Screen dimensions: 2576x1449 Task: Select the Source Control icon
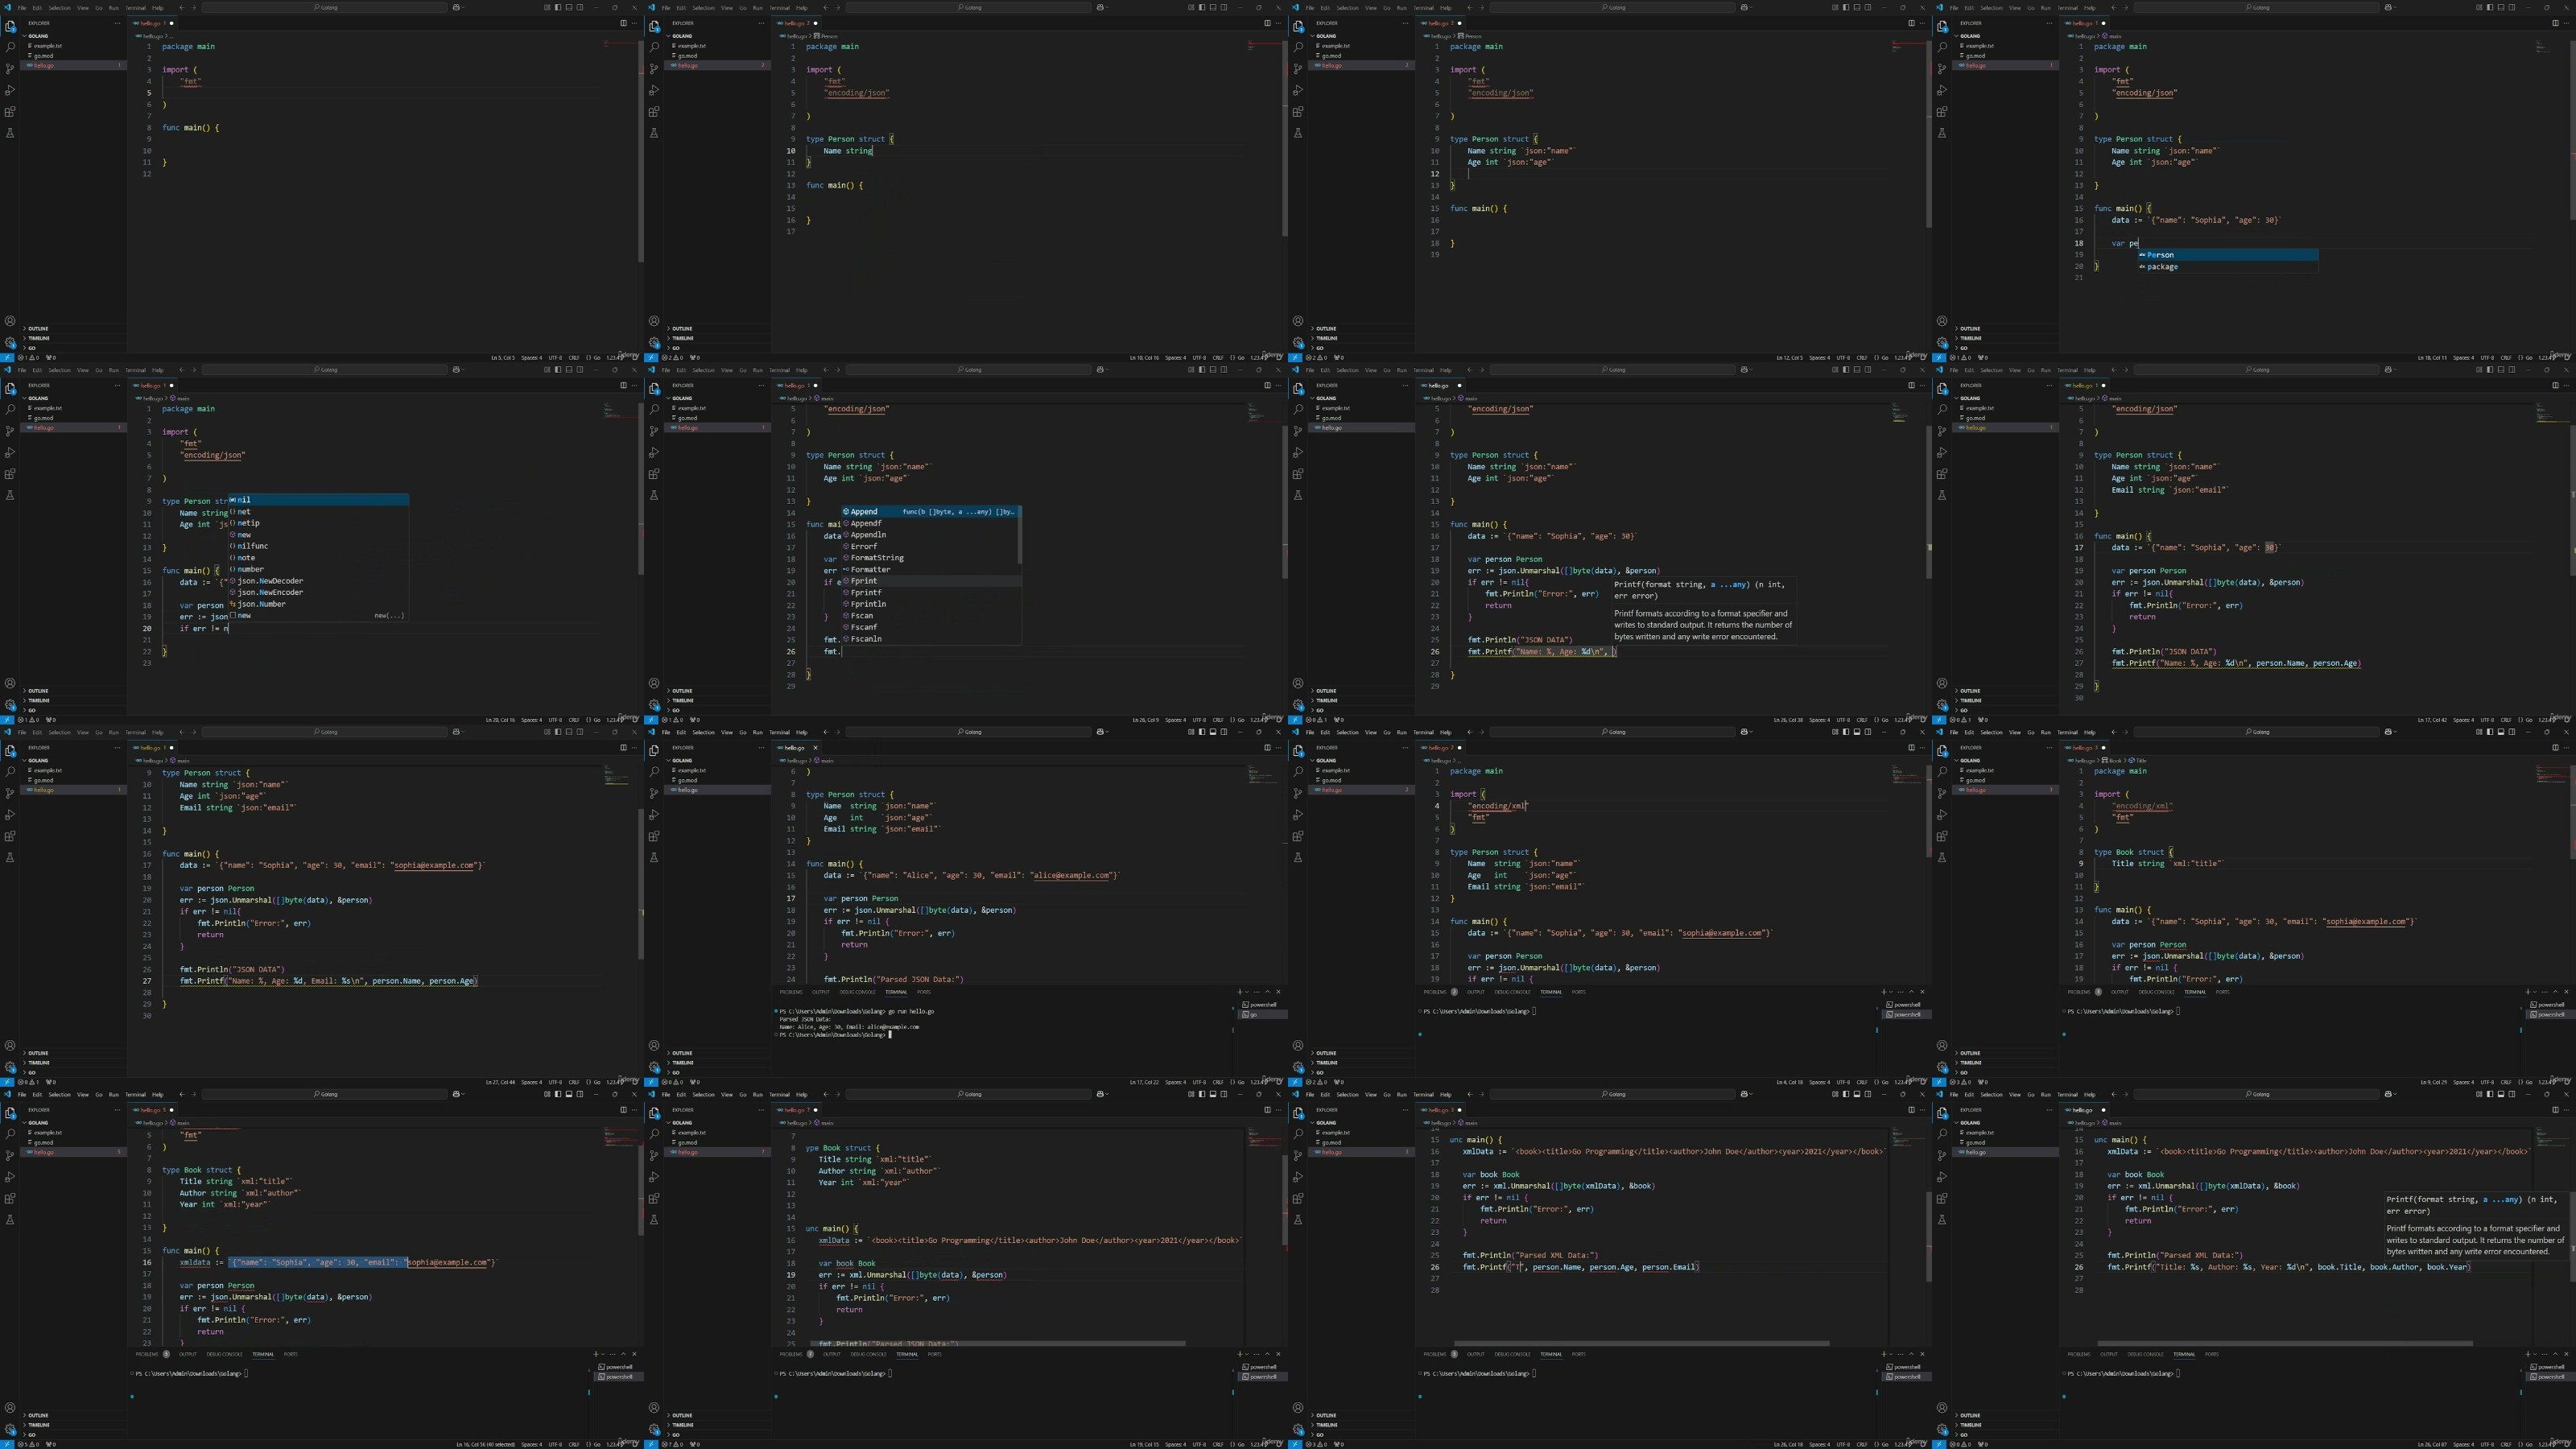[10, 69]
